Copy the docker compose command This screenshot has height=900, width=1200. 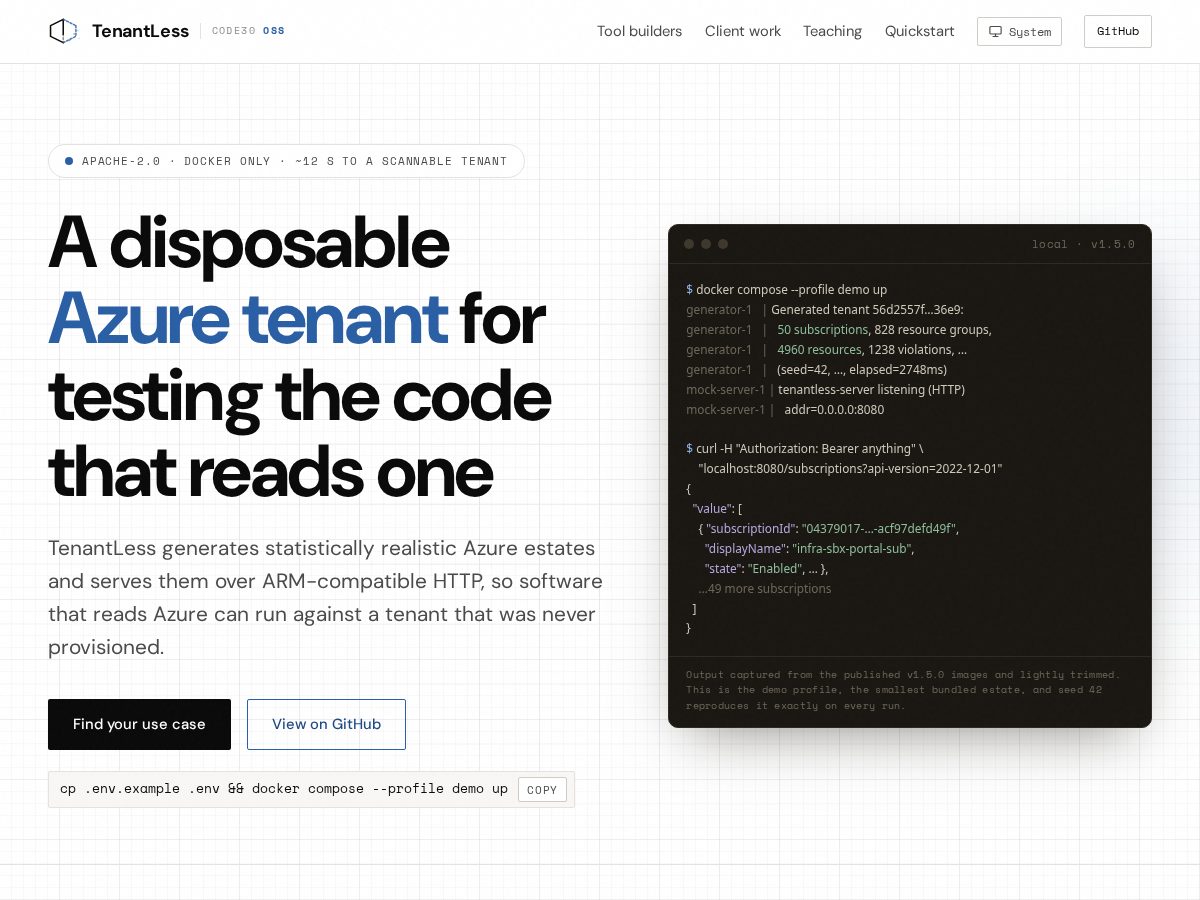point(542,789)
